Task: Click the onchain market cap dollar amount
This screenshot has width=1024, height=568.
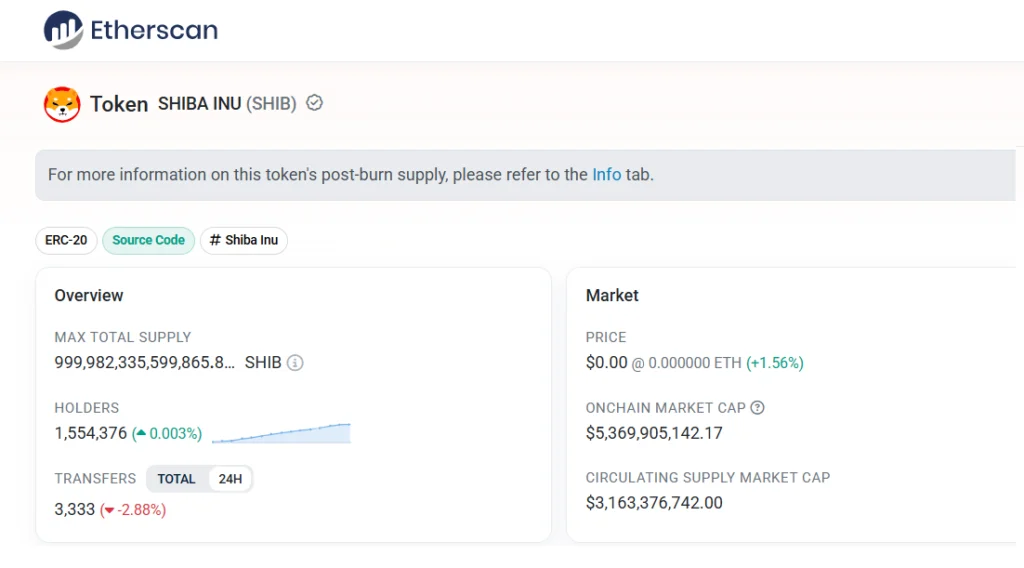Action: [x=654, y=433]
